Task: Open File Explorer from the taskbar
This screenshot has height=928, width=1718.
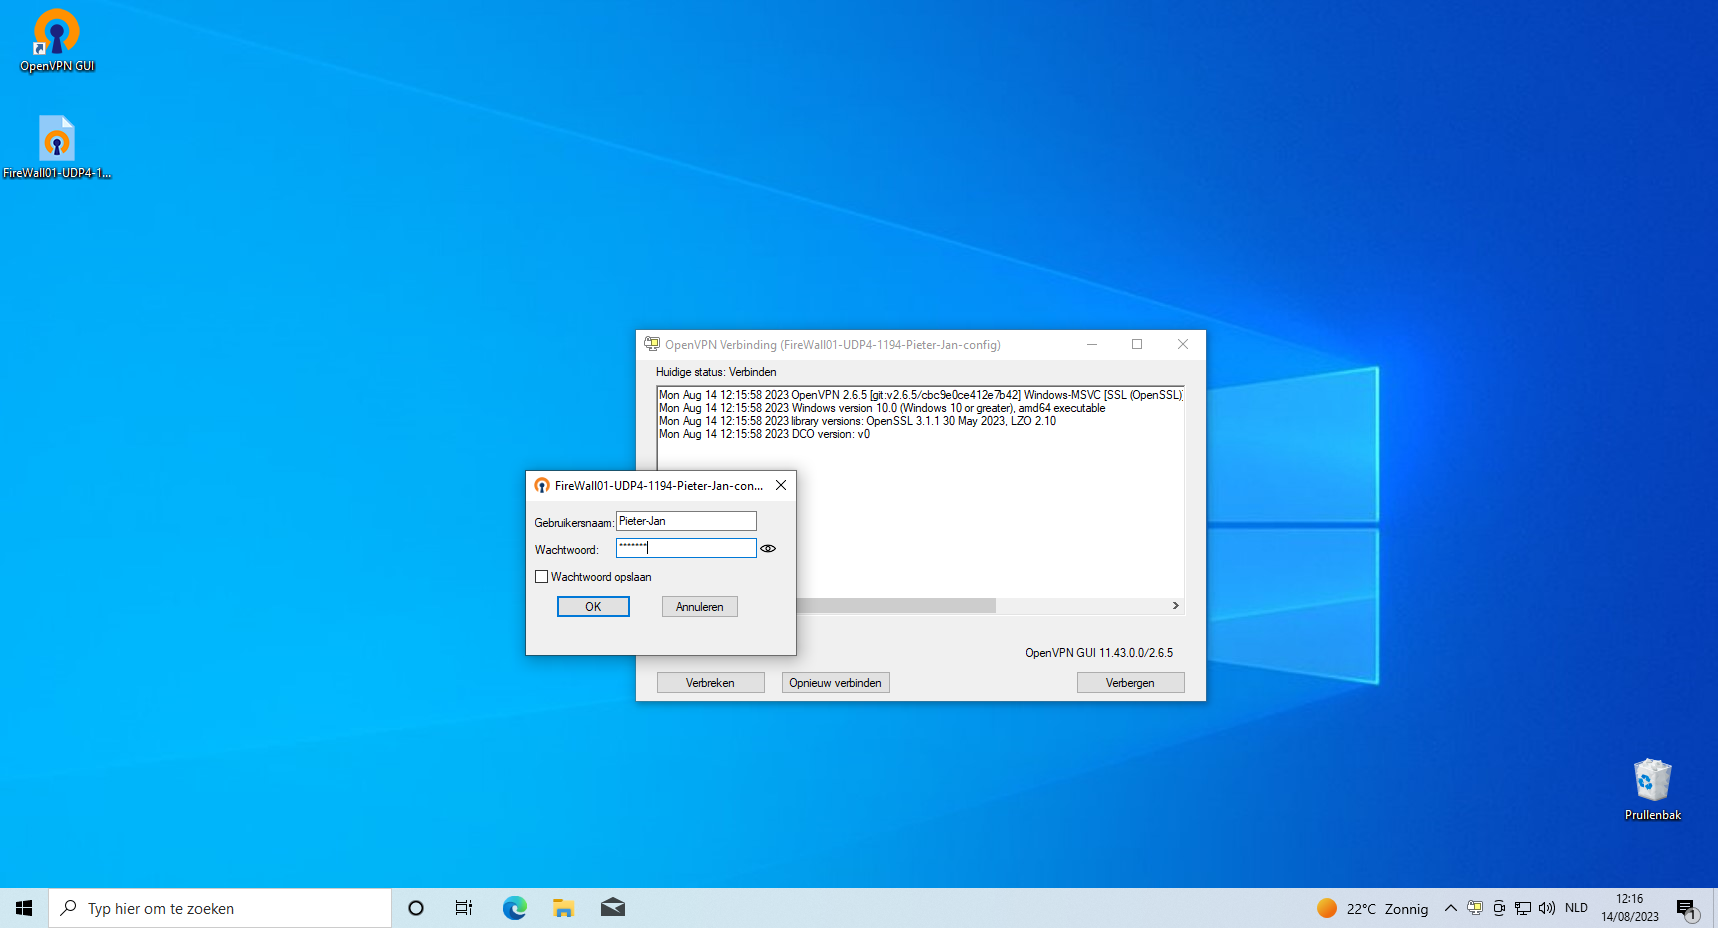Action: coord(564,908)
